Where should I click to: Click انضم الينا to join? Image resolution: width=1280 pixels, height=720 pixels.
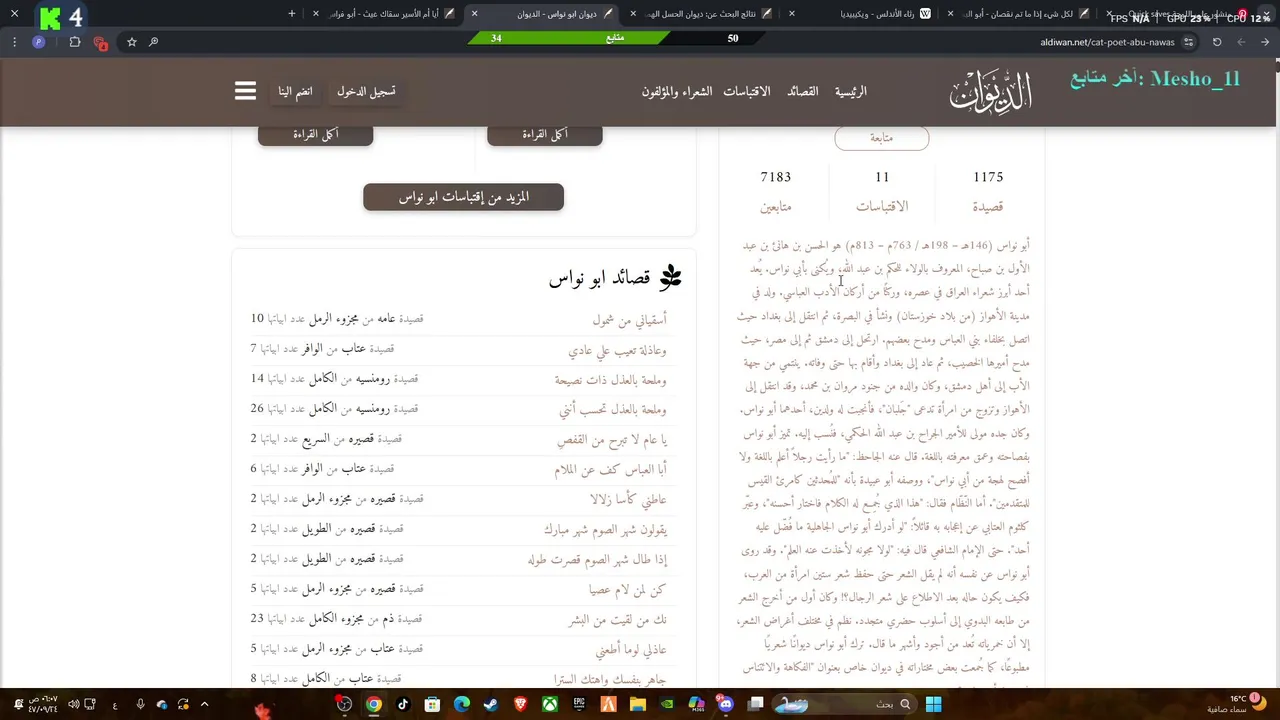pos(295,91)
